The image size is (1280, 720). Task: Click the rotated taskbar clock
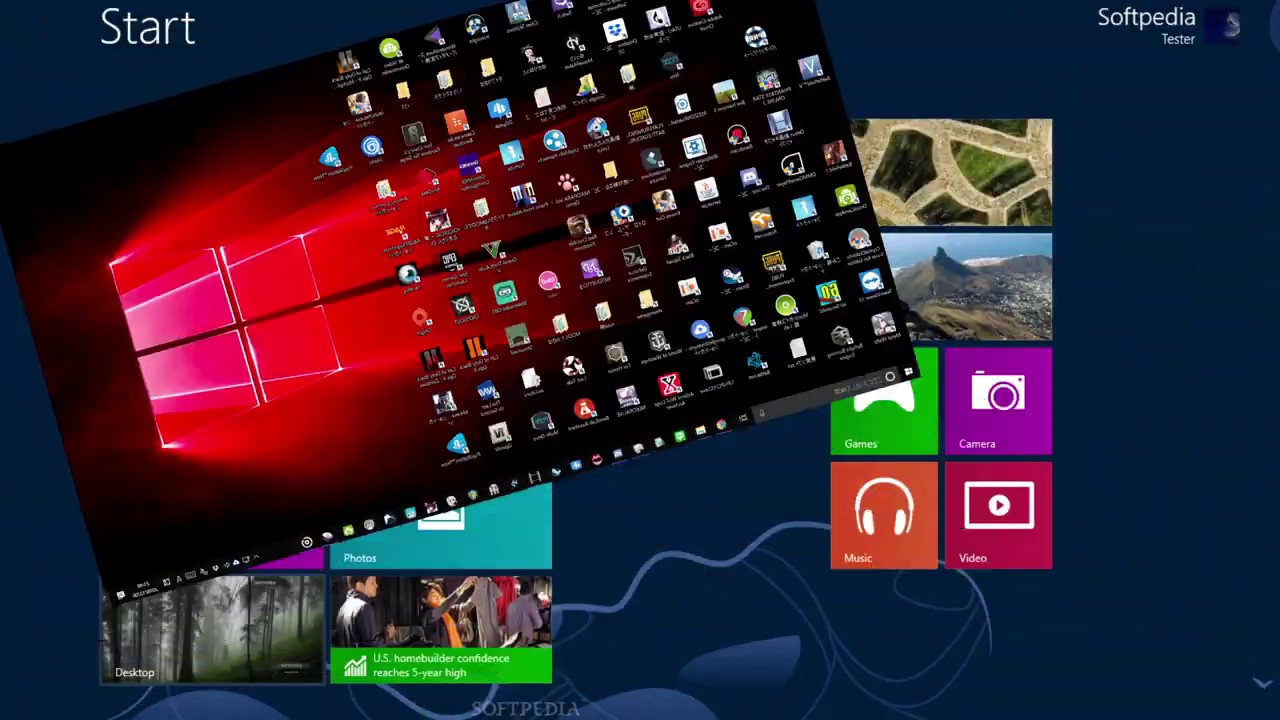(x=144, y=587)
